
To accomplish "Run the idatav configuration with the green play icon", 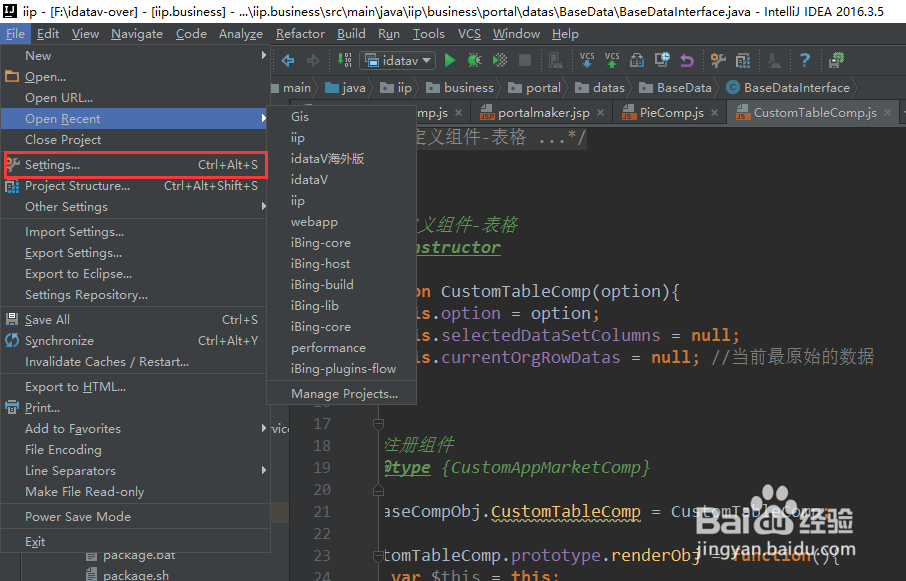I will click(x=450, y=60).
